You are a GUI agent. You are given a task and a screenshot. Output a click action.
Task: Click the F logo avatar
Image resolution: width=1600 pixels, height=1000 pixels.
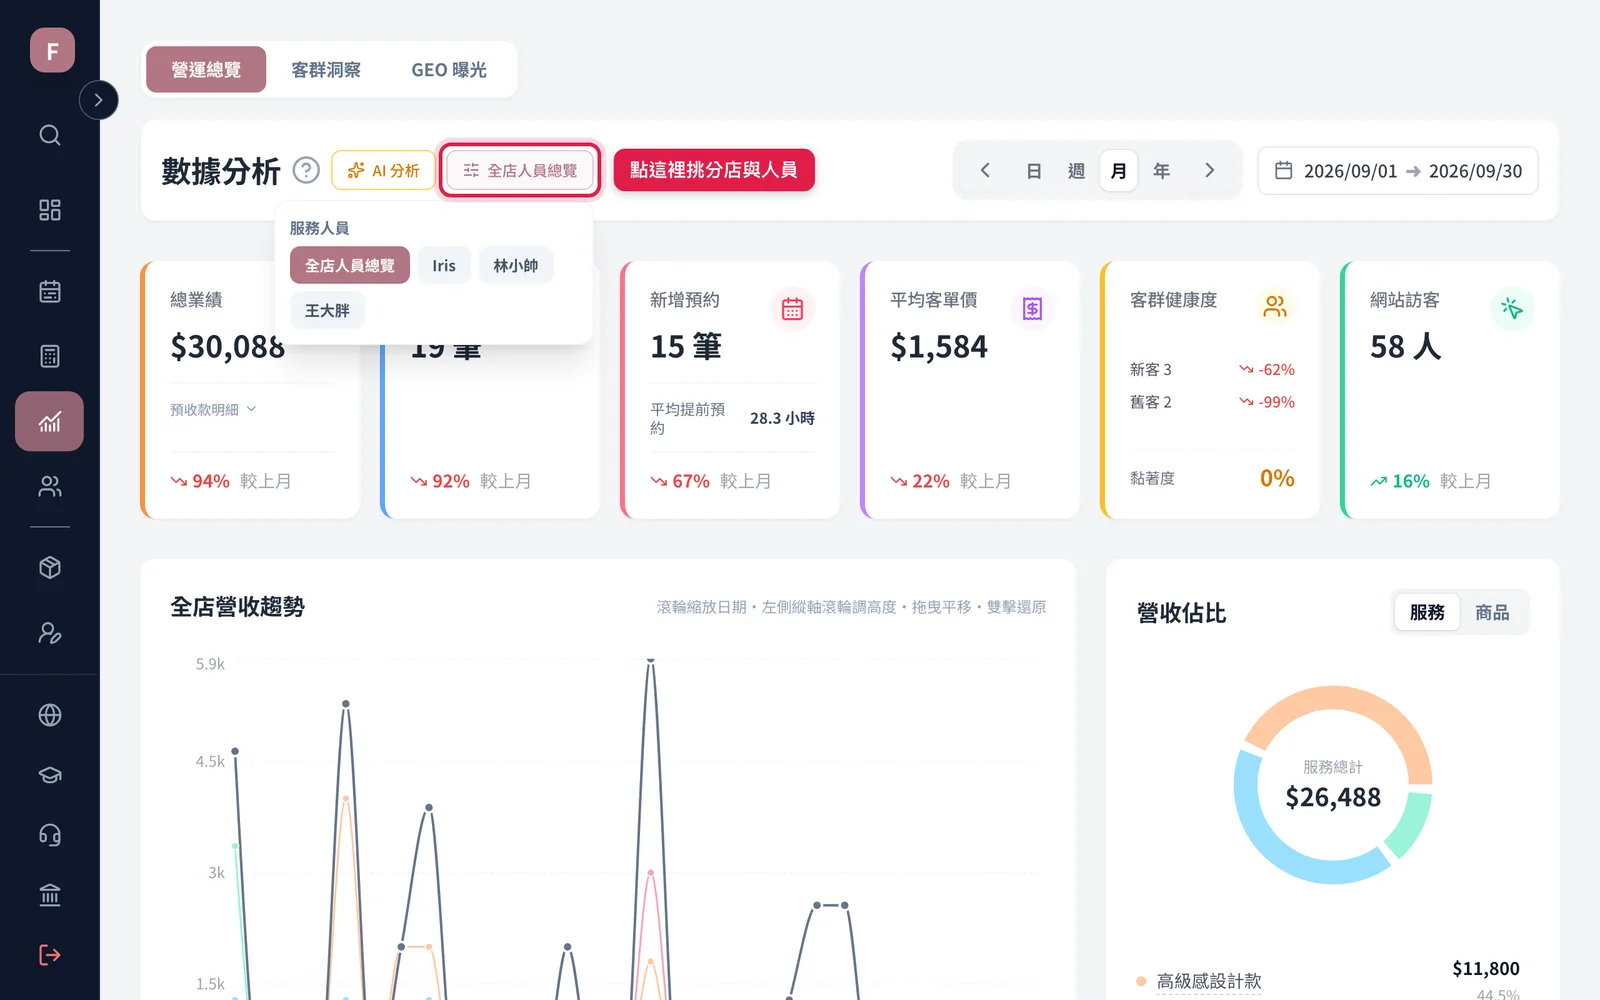pyautogui.click(x=52, y=50)
